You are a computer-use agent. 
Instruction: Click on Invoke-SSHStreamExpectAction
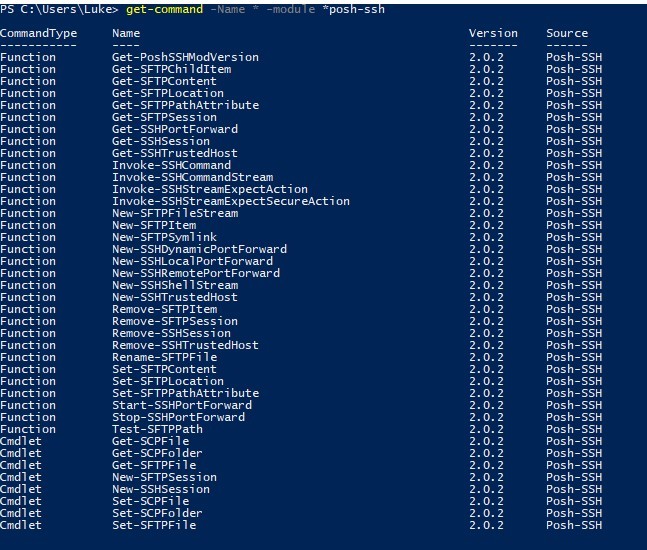[x=210, y=189]
